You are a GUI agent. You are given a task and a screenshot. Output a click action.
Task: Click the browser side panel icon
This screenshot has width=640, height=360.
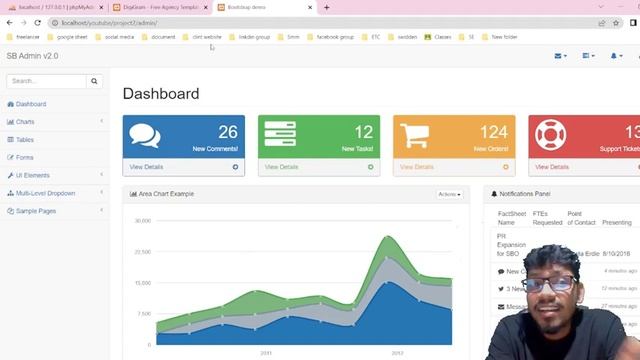[633, 23]
